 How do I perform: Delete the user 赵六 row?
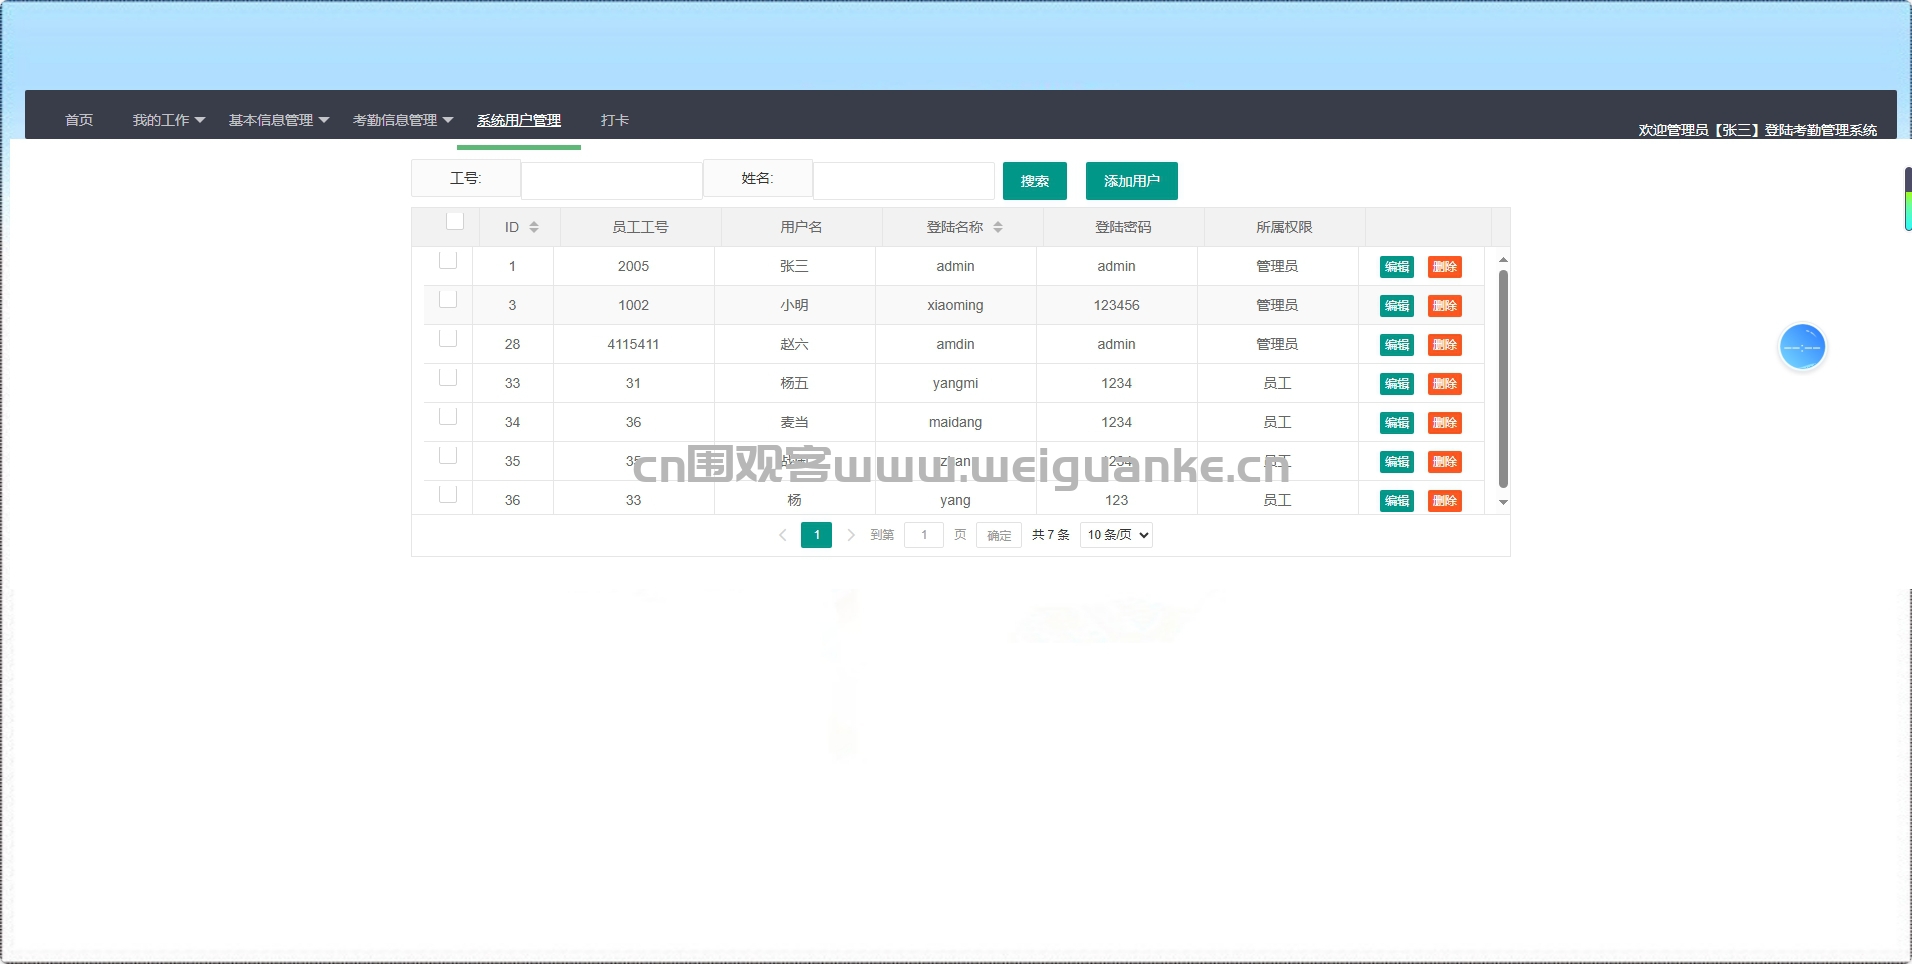pyautogui.click(x=1445, y=345)
